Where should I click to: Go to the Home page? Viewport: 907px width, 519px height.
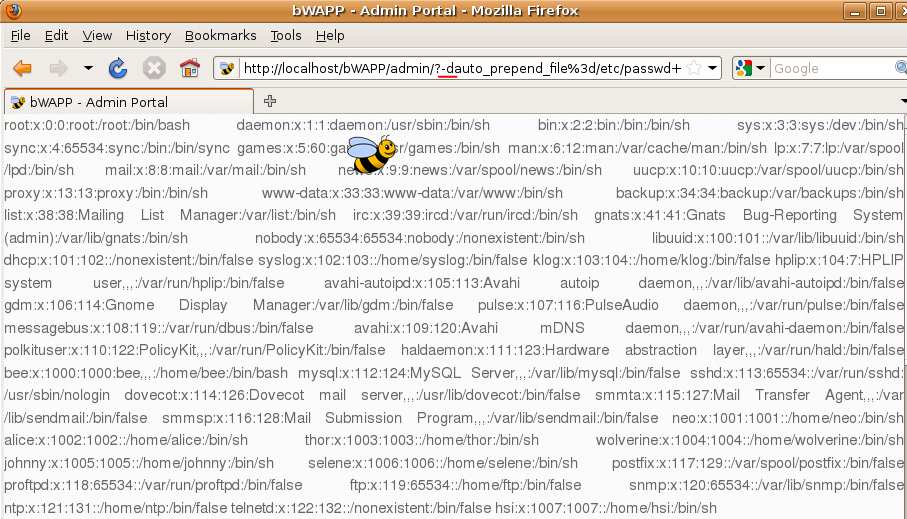tap(189, 68)
